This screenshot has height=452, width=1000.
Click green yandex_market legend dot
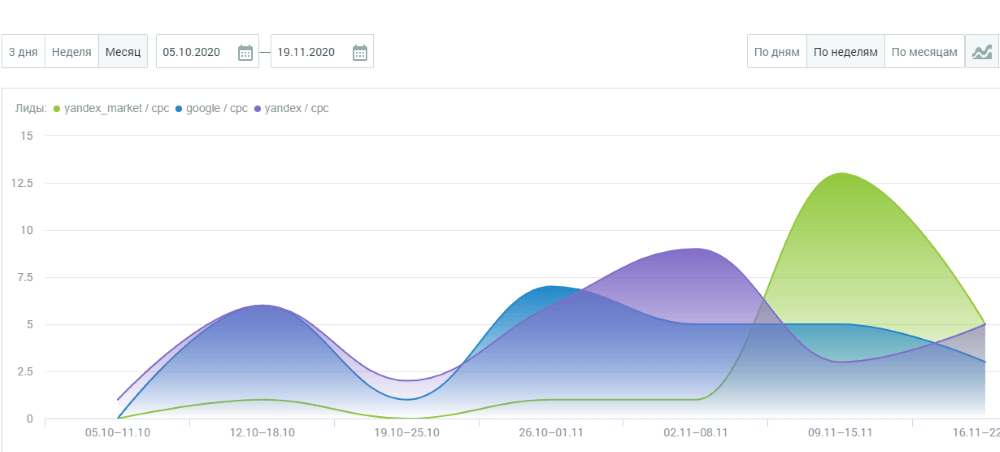pyautogui.click(x=57, y=108)
